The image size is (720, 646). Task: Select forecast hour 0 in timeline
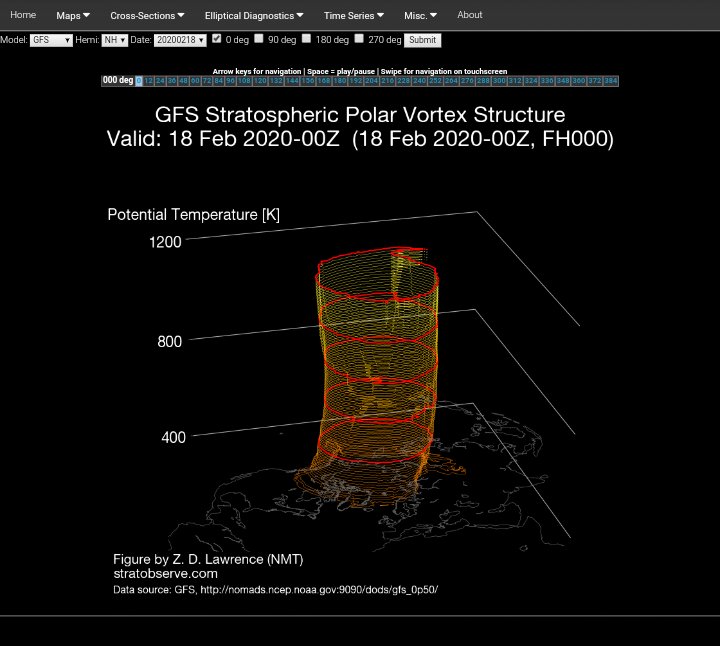[x=138, y=80]
